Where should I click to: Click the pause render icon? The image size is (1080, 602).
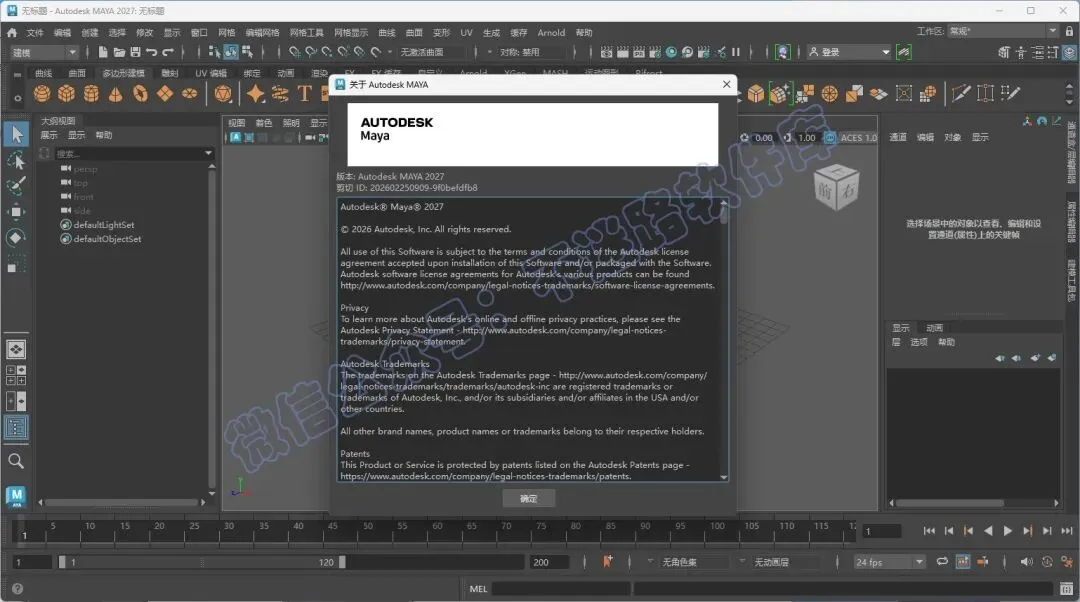(736, 52)
